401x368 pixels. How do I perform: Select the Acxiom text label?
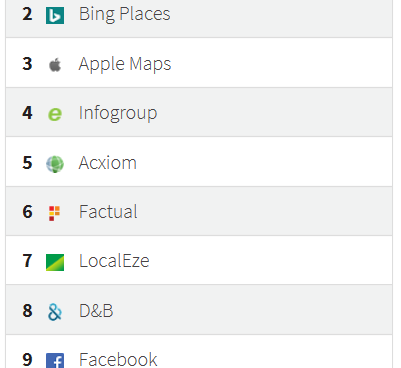(x=108, y=163)
